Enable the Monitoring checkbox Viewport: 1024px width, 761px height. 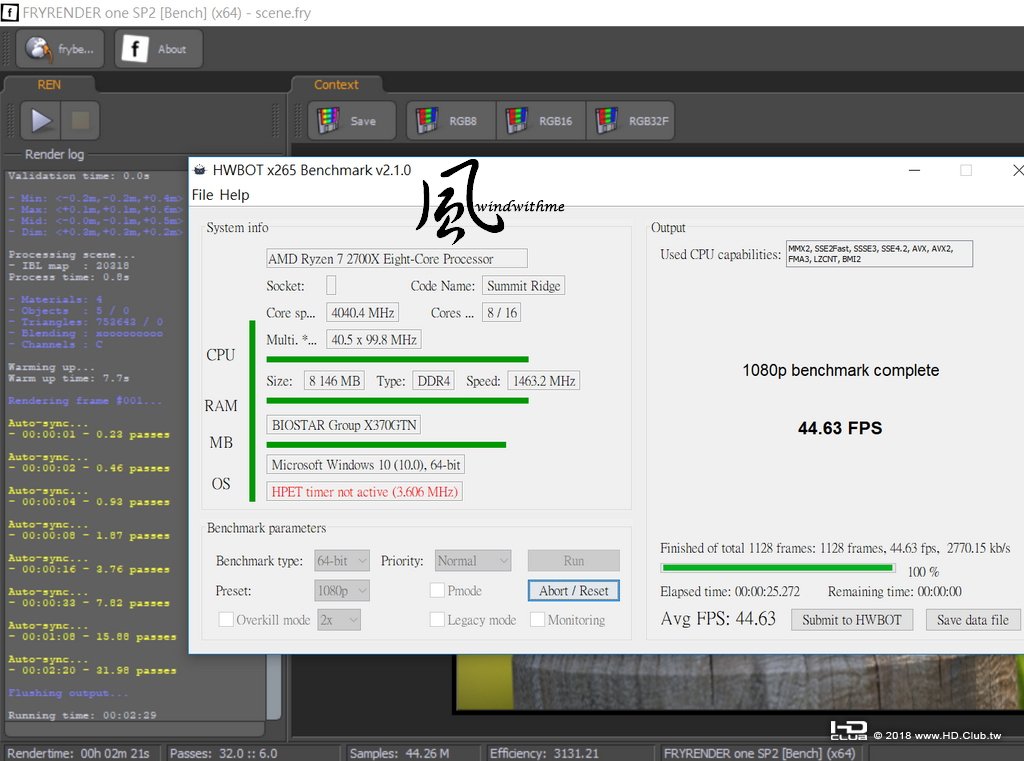(x=537, y=620)
